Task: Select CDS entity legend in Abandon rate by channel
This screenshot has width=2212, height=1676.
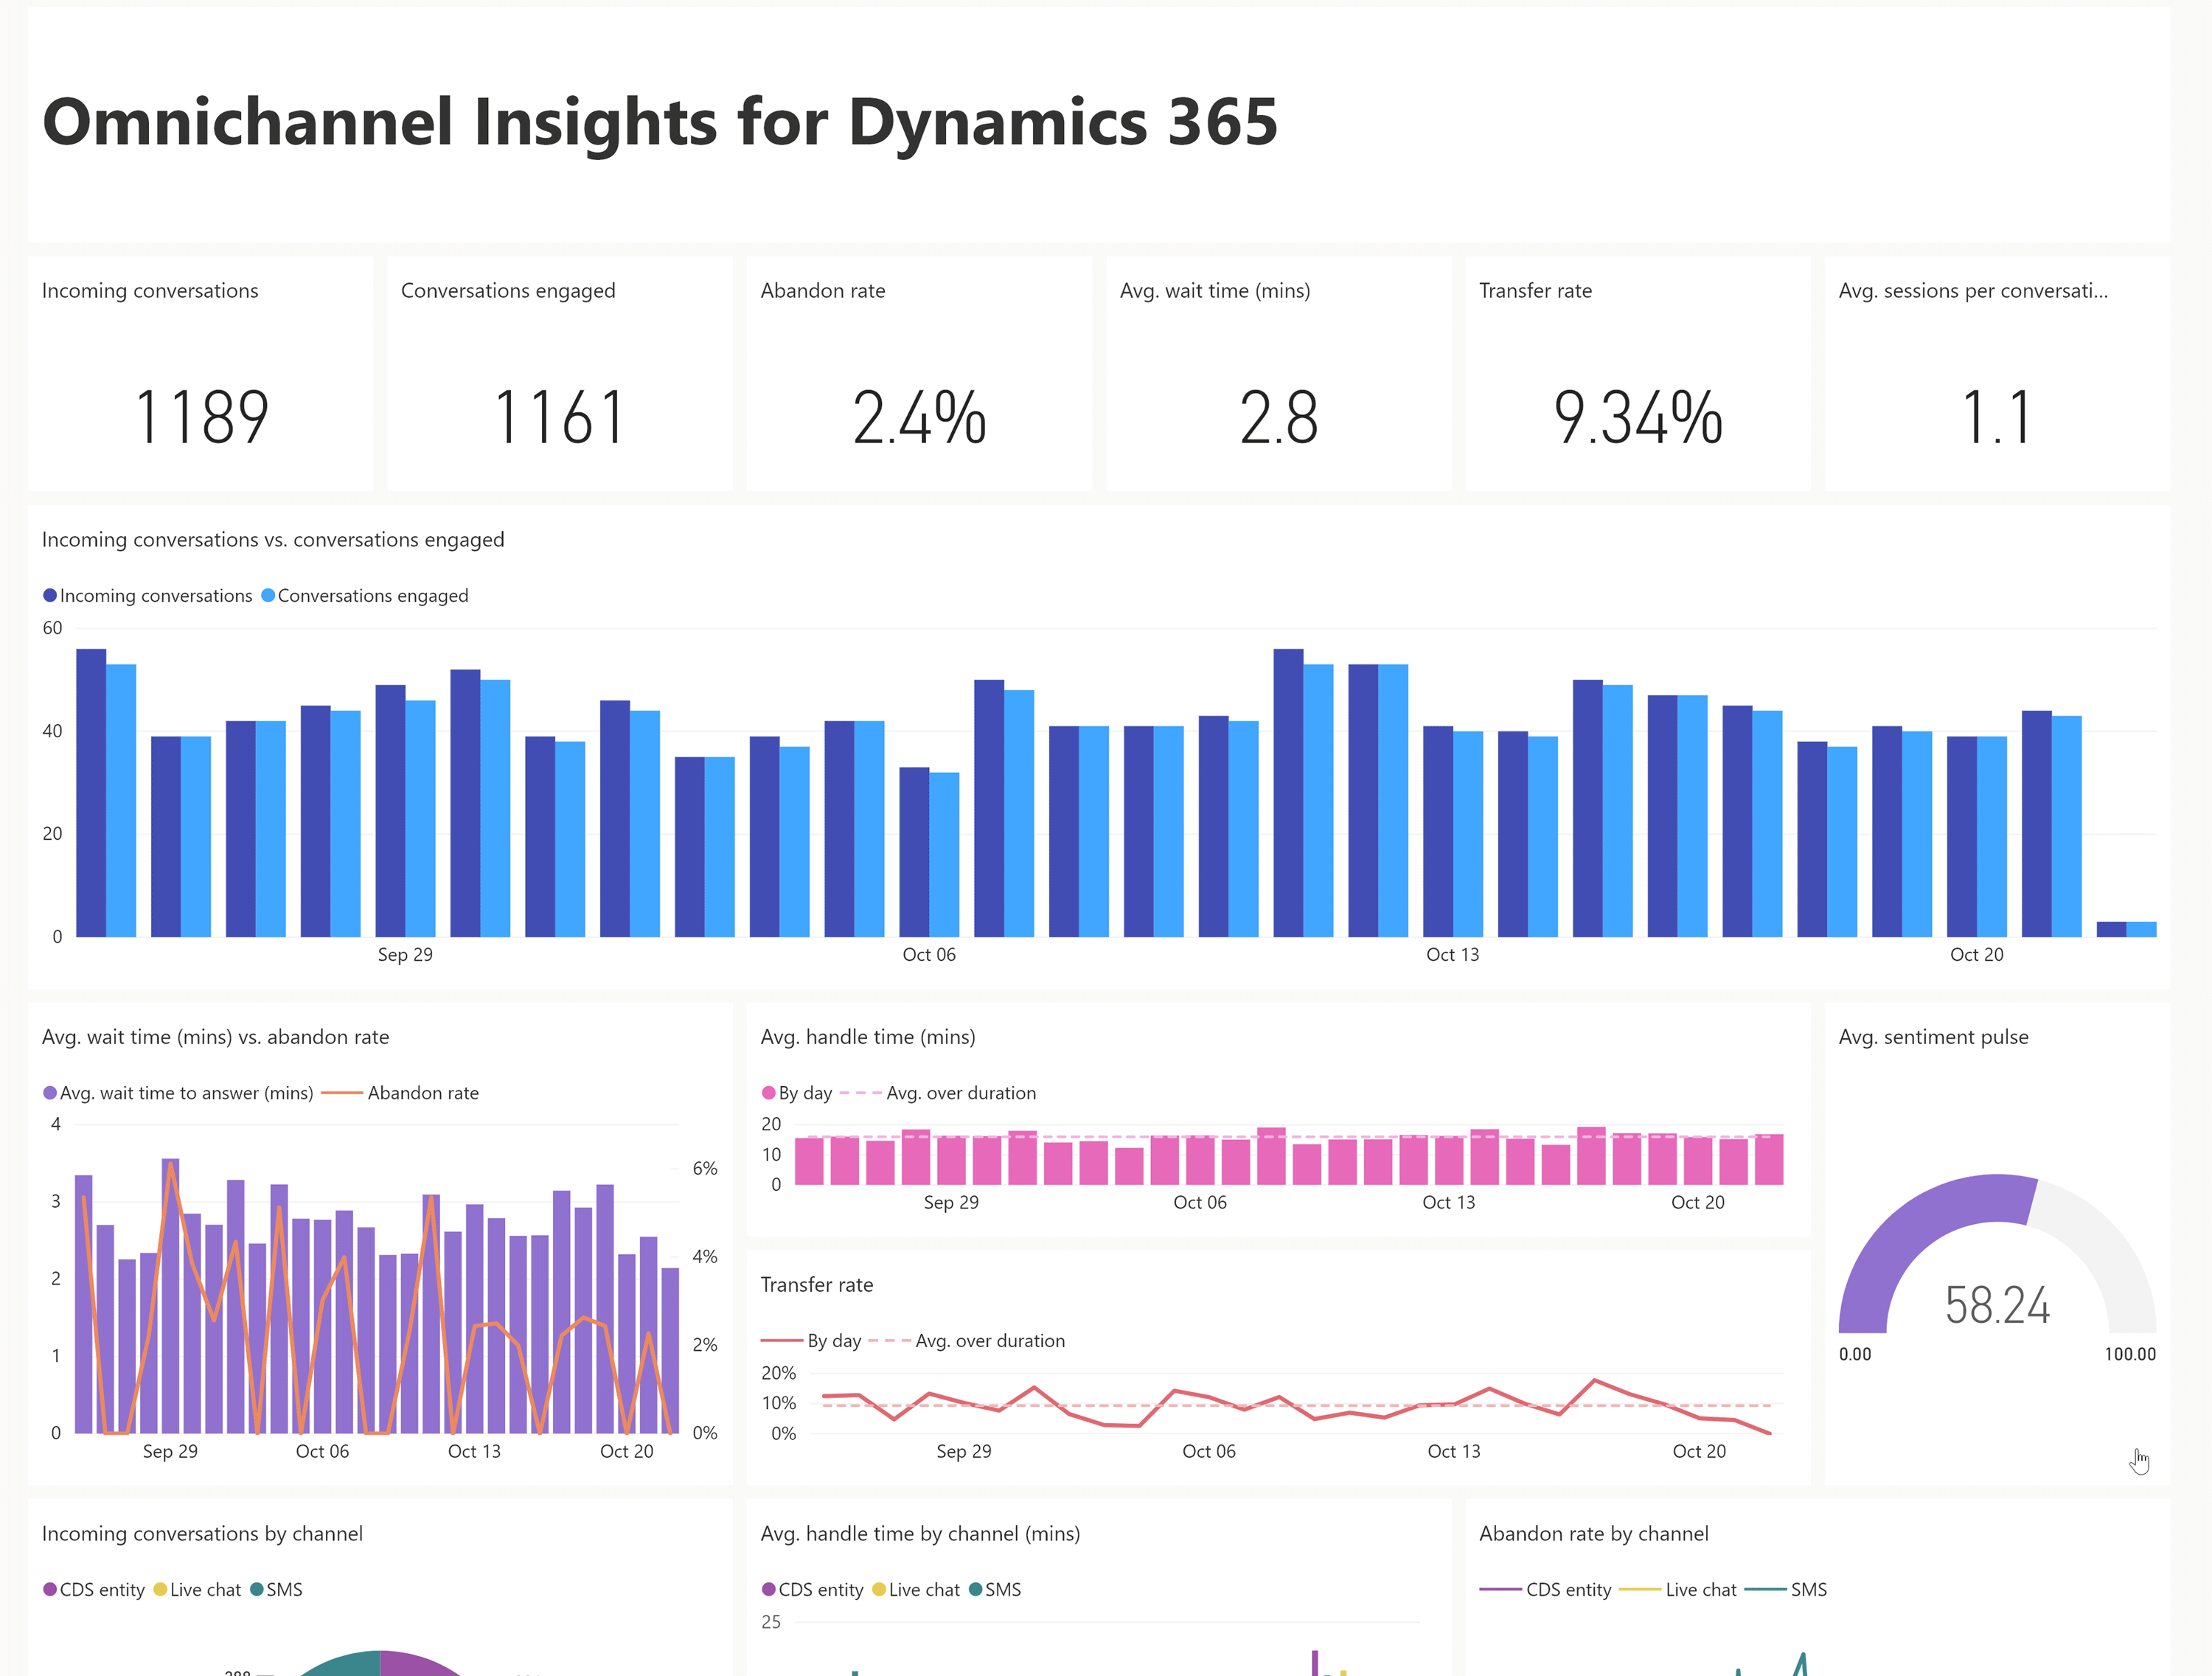Action: tap(1546, 1590)
